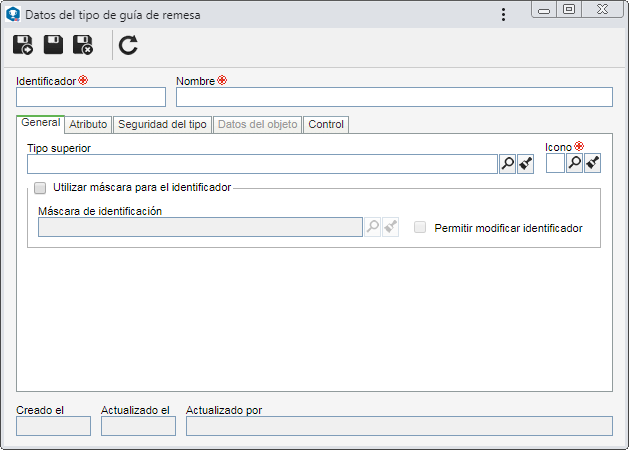Enable Utilizar máscara para el identificador checkbox

[x=40, y=188]
